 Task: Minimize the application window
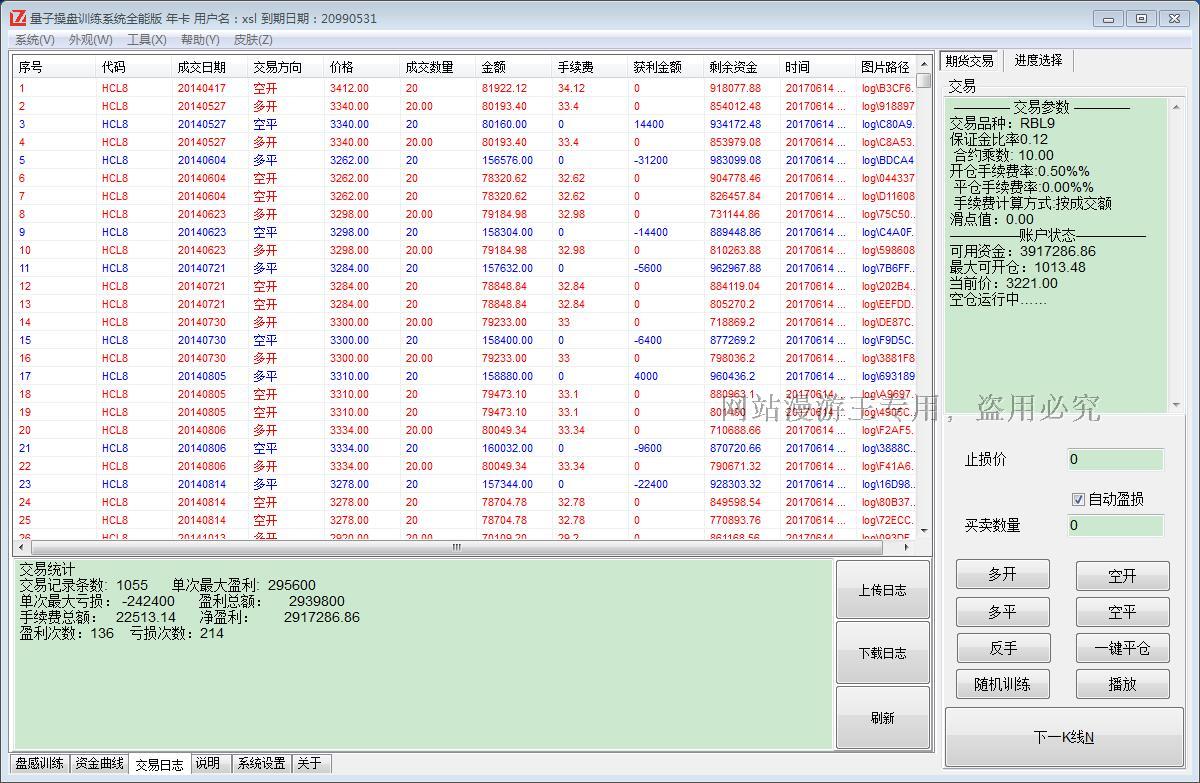point(1107,18)
